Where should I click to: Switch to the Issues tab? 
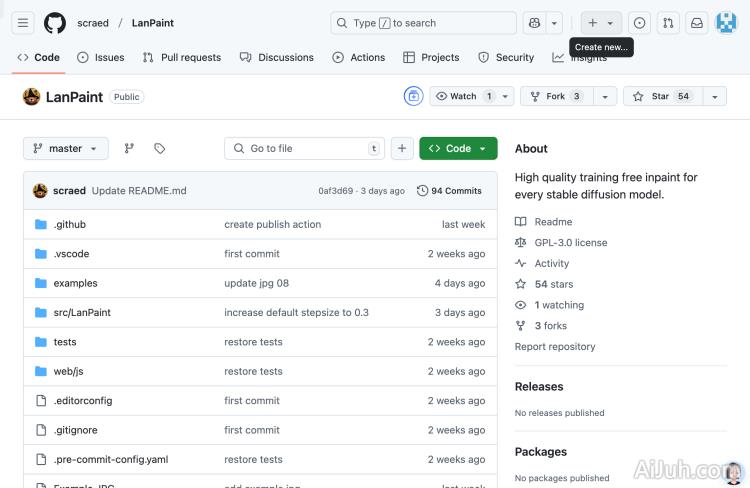[100, 57]
